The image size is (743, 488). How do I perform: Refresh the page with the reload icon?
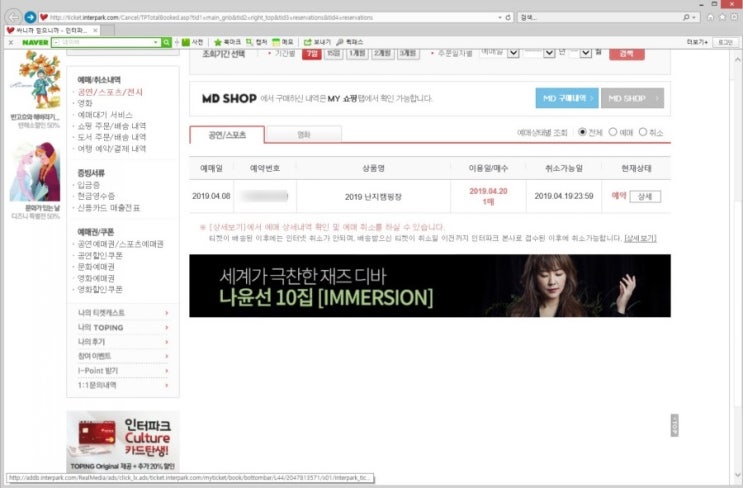click(x=508, y=18)
